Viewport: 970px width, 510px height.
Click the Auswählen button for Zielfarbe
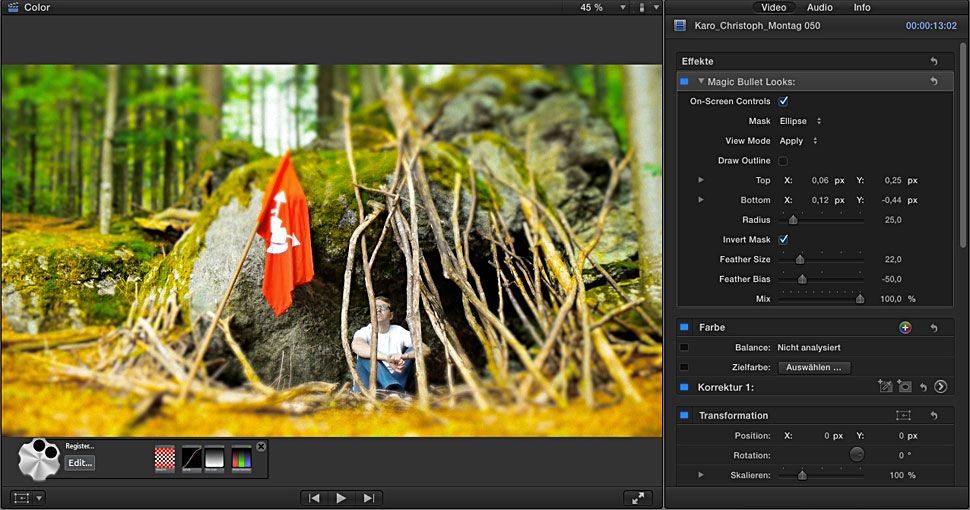tap(814, 367)
